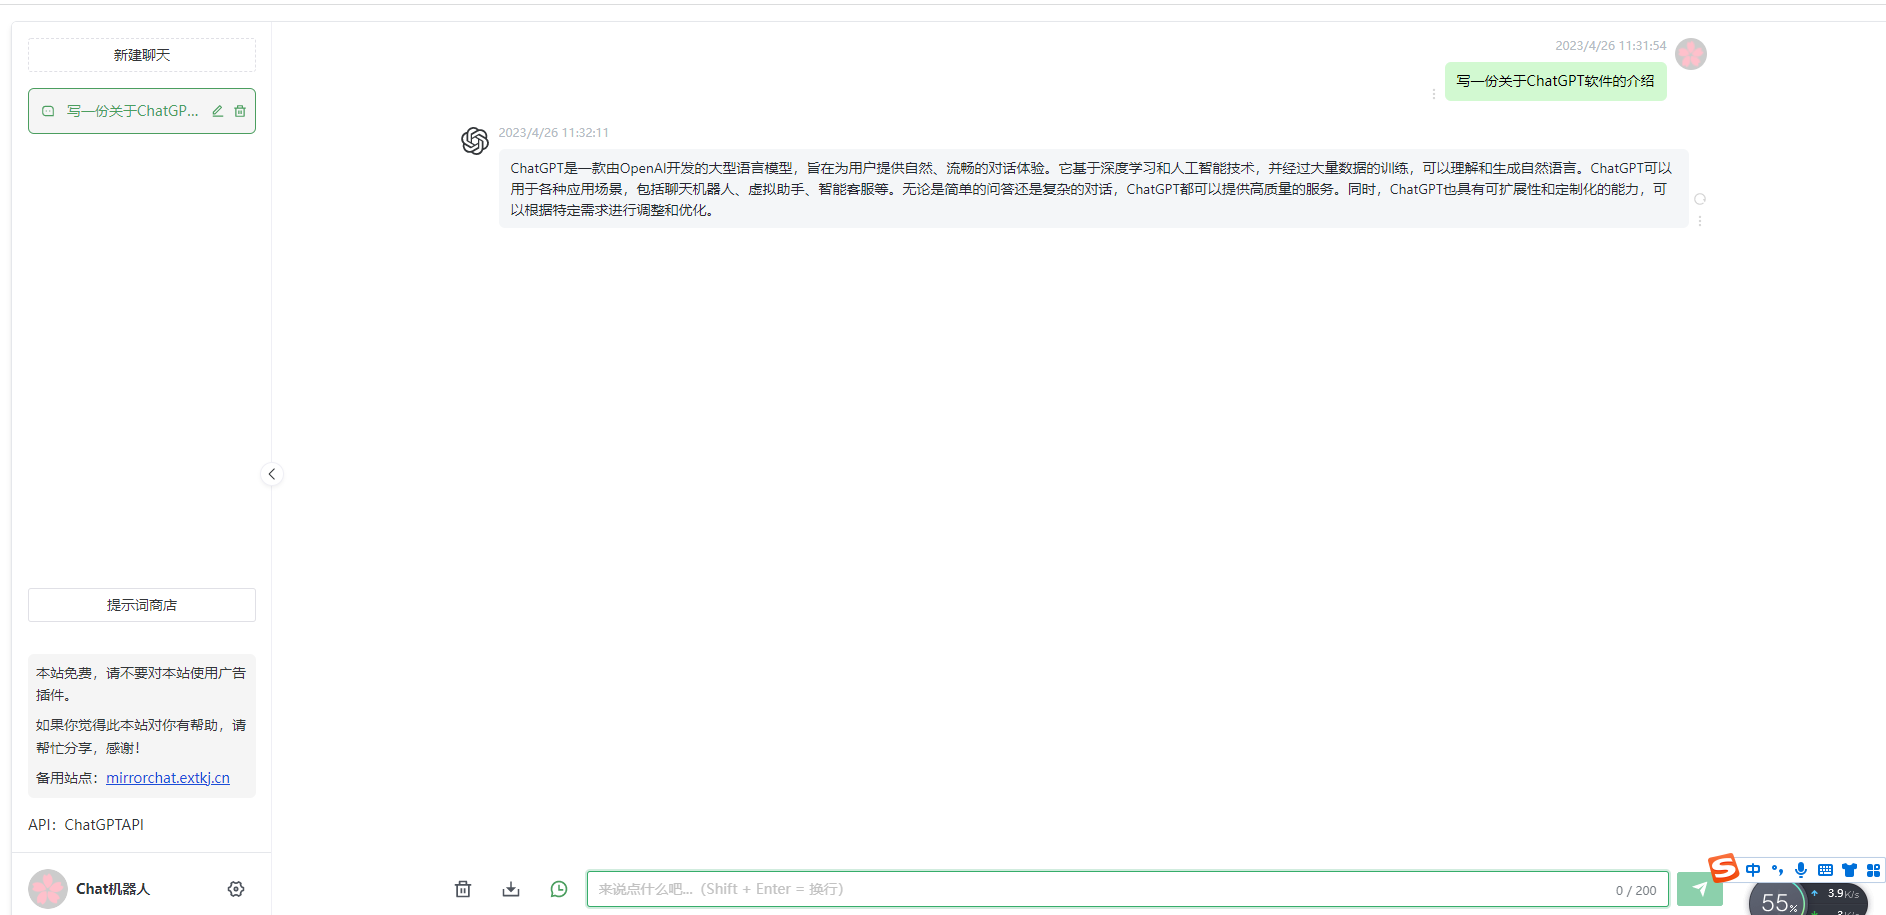Image resolution: width=1886 pixels, height=915 pixels.
Task: Click the ChatGPT reply text bubble
Action: pyautogui.click(x=1093, y=189)
